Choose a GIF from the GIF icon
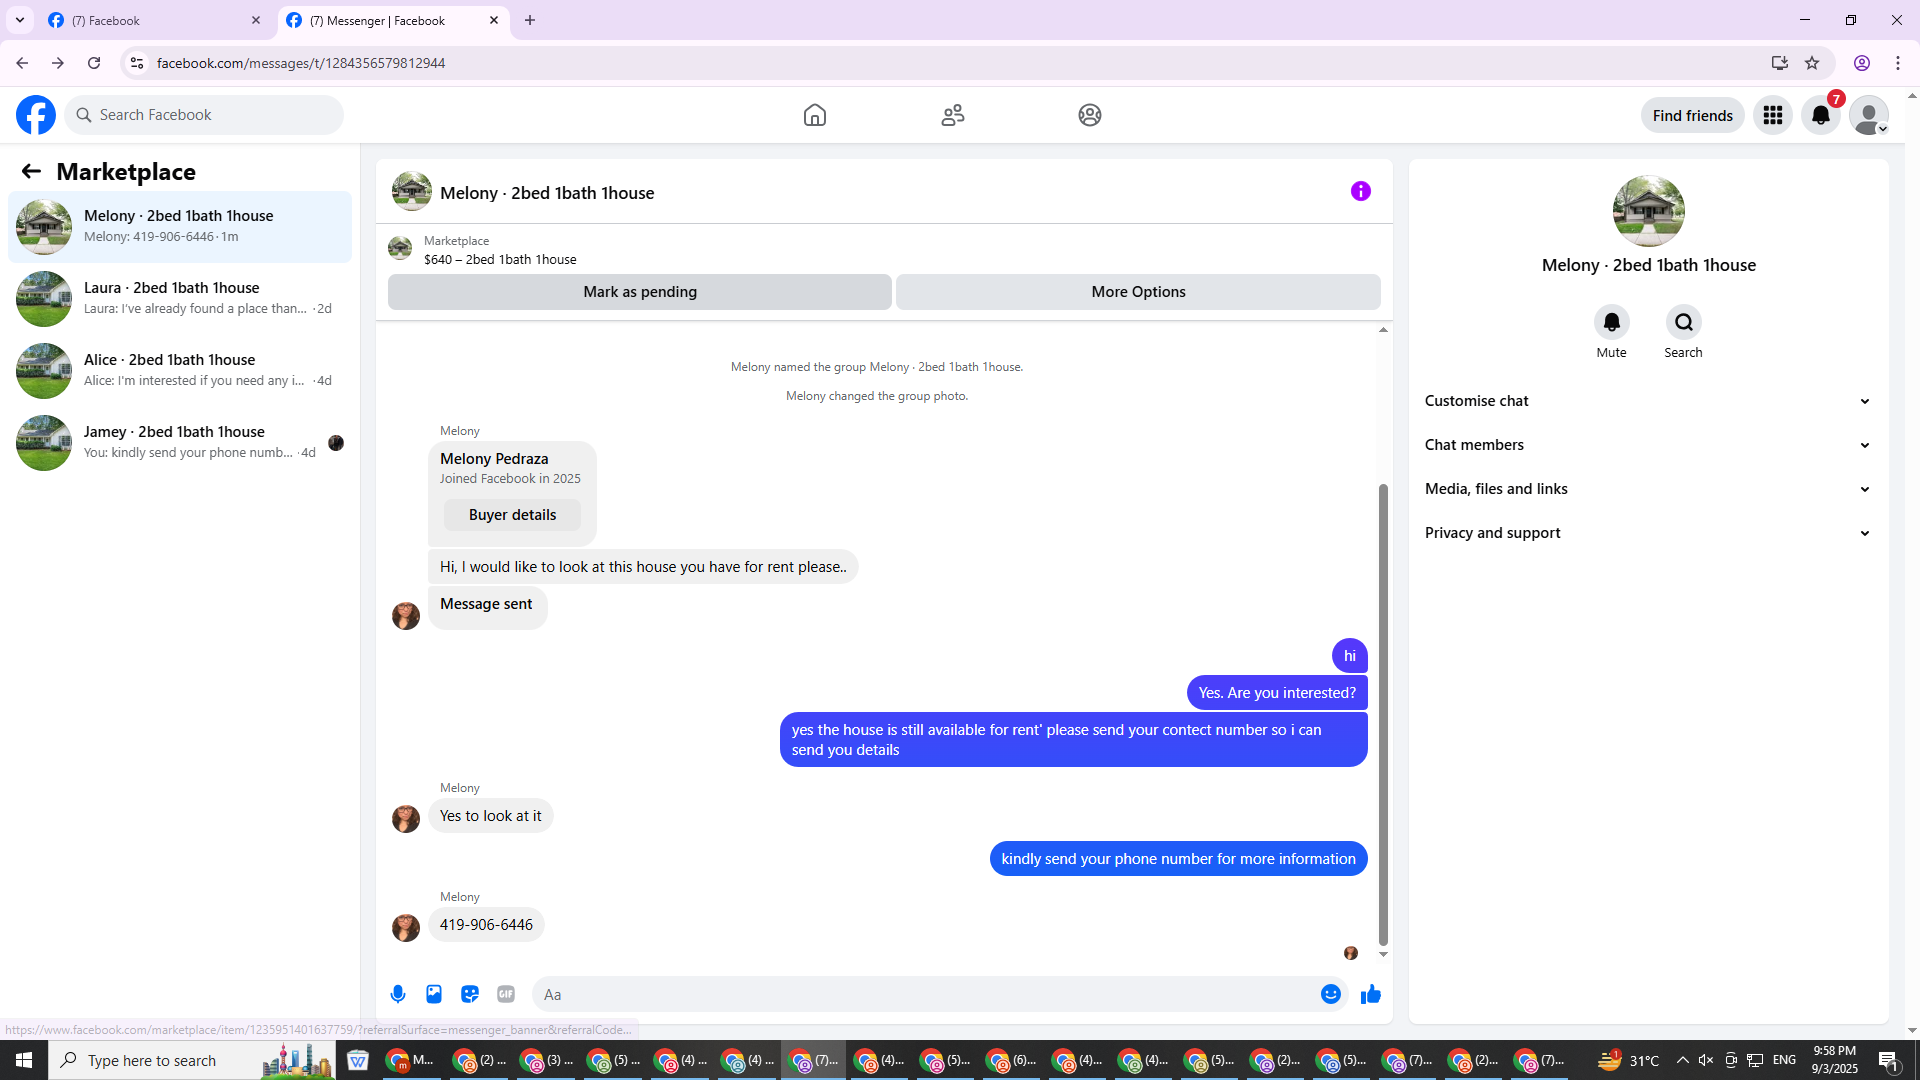Viewport: 1920px width, 1080px height. click(x=506, y=994)
